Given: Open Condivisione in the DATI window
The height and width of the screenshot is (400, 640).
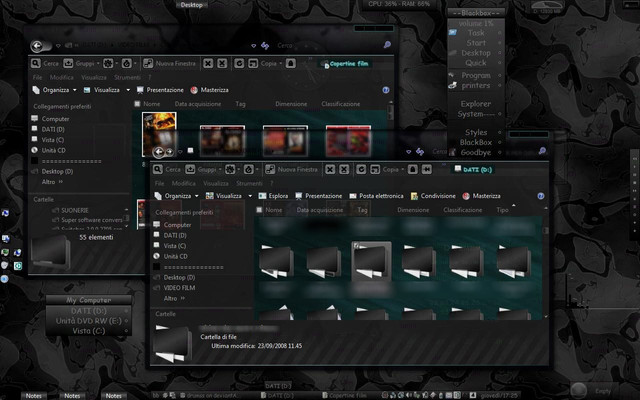Looking at the screenshot, I should pyautogui.click(x=433, y=196).
